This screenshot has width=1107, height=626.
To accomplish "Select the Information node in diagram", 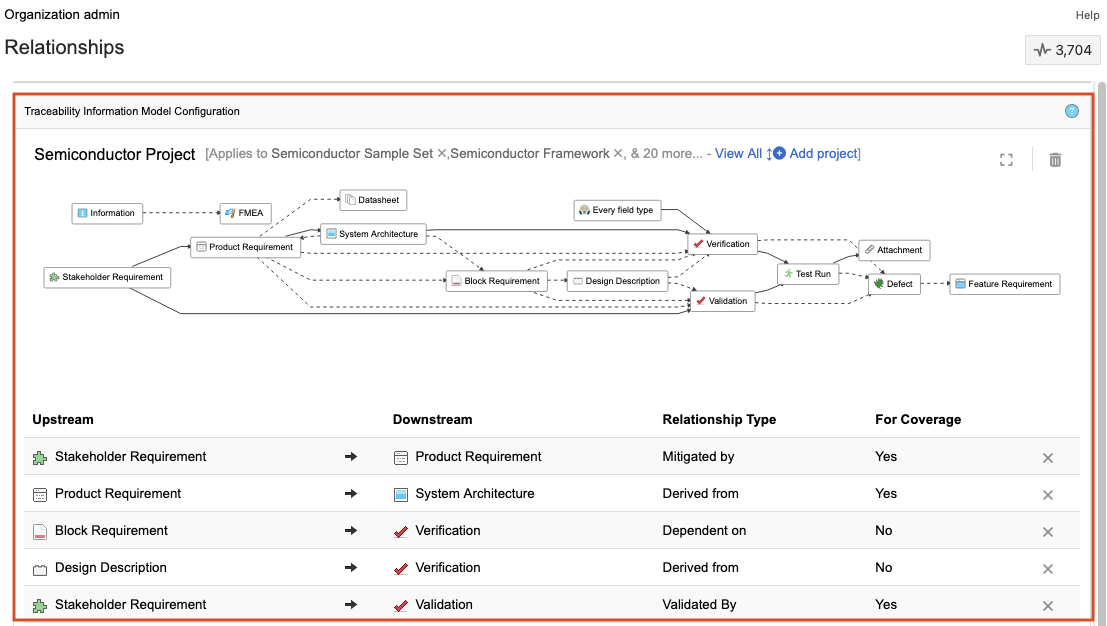I will click(x=107, y=213).
